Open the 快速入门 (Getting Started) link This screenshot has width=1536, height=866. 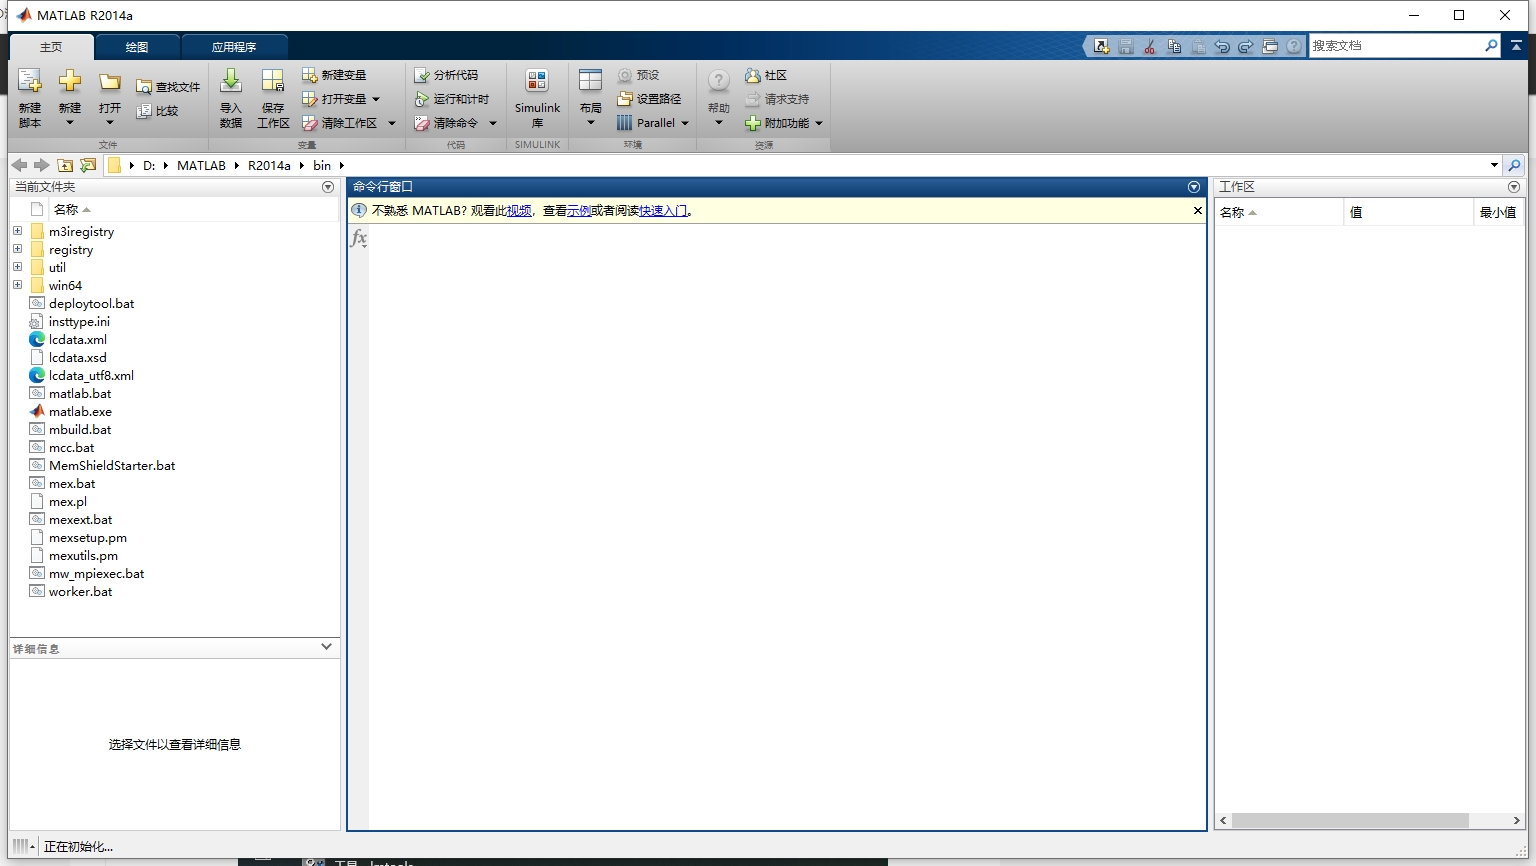click(x=662, y=210)
